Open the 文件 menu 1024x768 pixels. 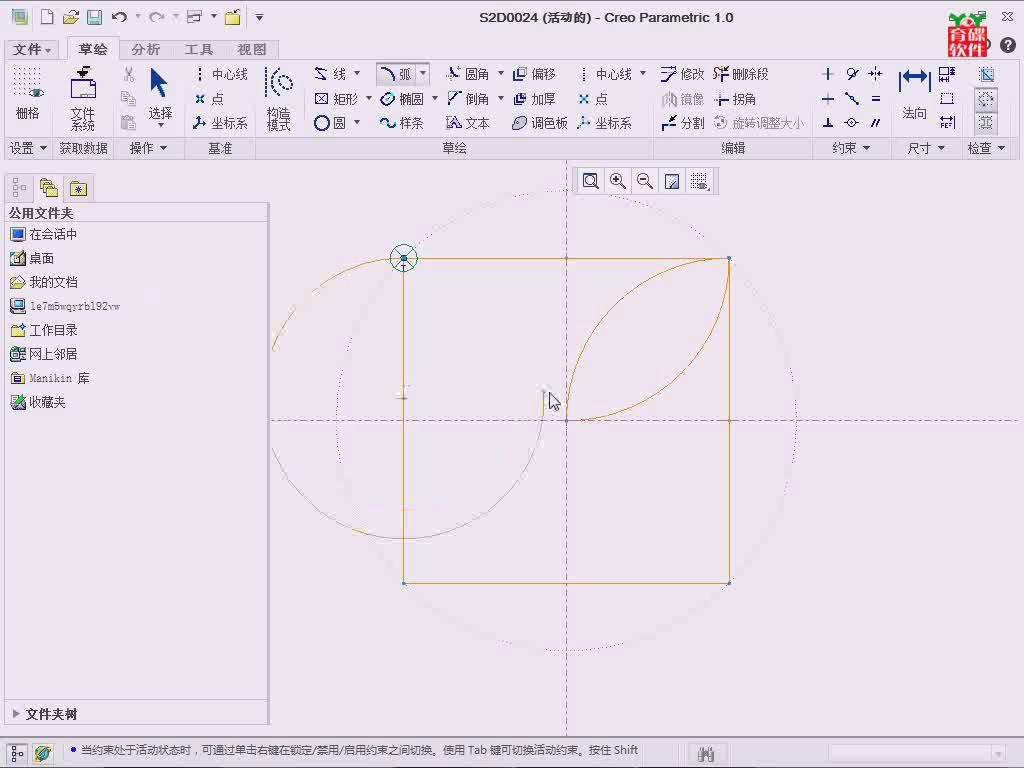point(31,50)
